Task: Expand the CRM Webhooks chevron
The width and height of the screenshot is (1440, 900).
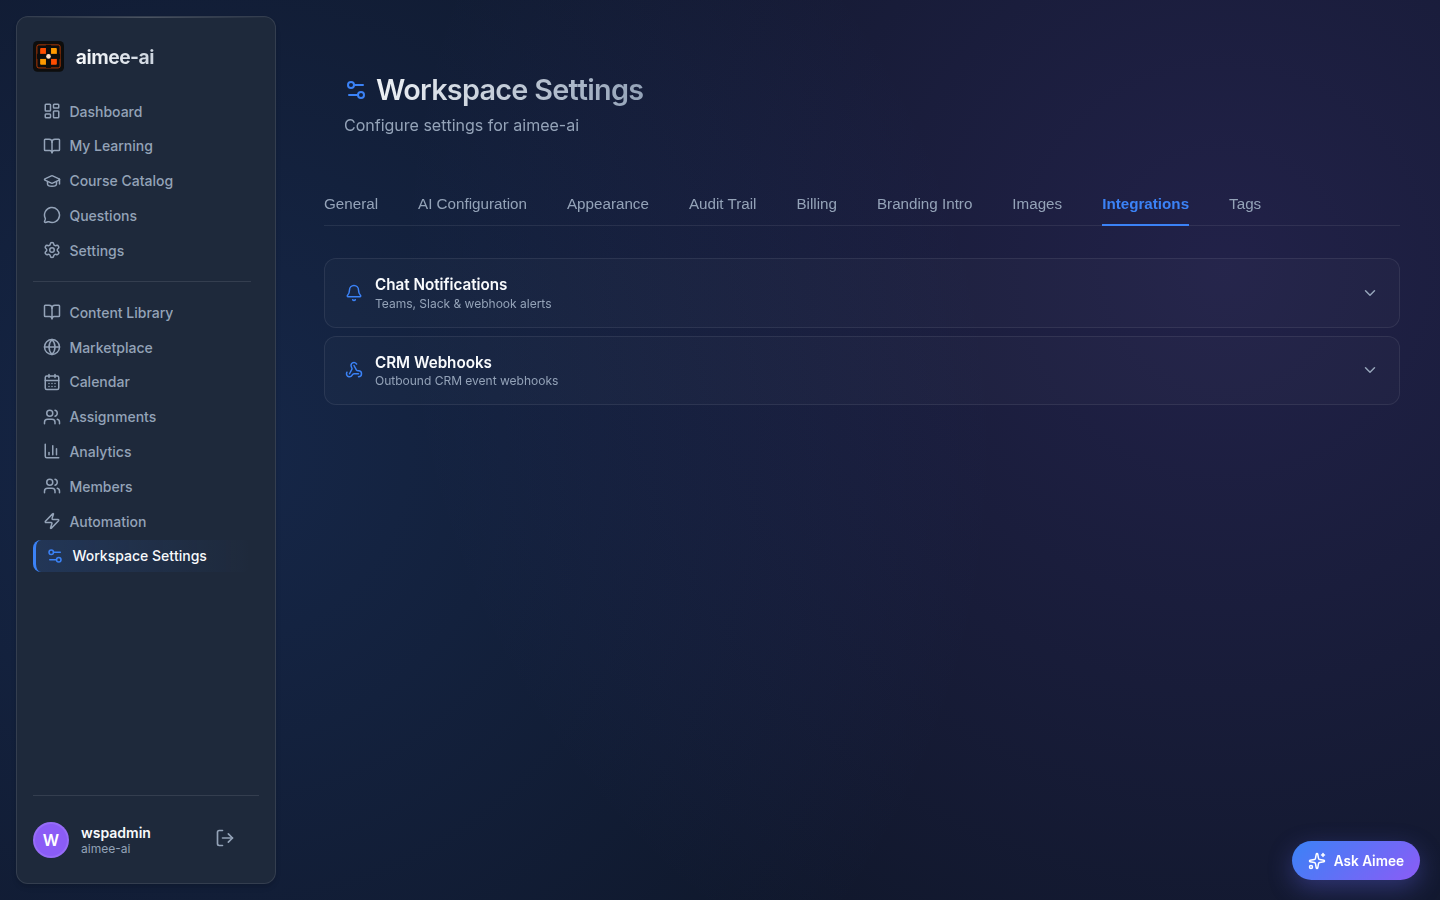Action: (x=1370, y=370)
